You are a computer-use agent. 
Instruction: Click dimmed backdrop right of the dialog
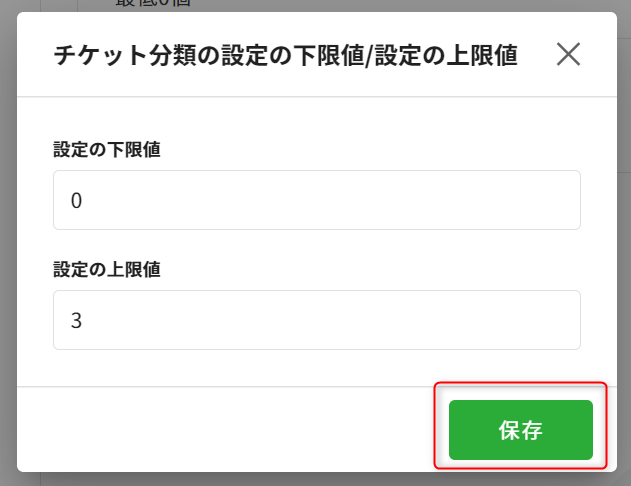(x=624, y=241)
